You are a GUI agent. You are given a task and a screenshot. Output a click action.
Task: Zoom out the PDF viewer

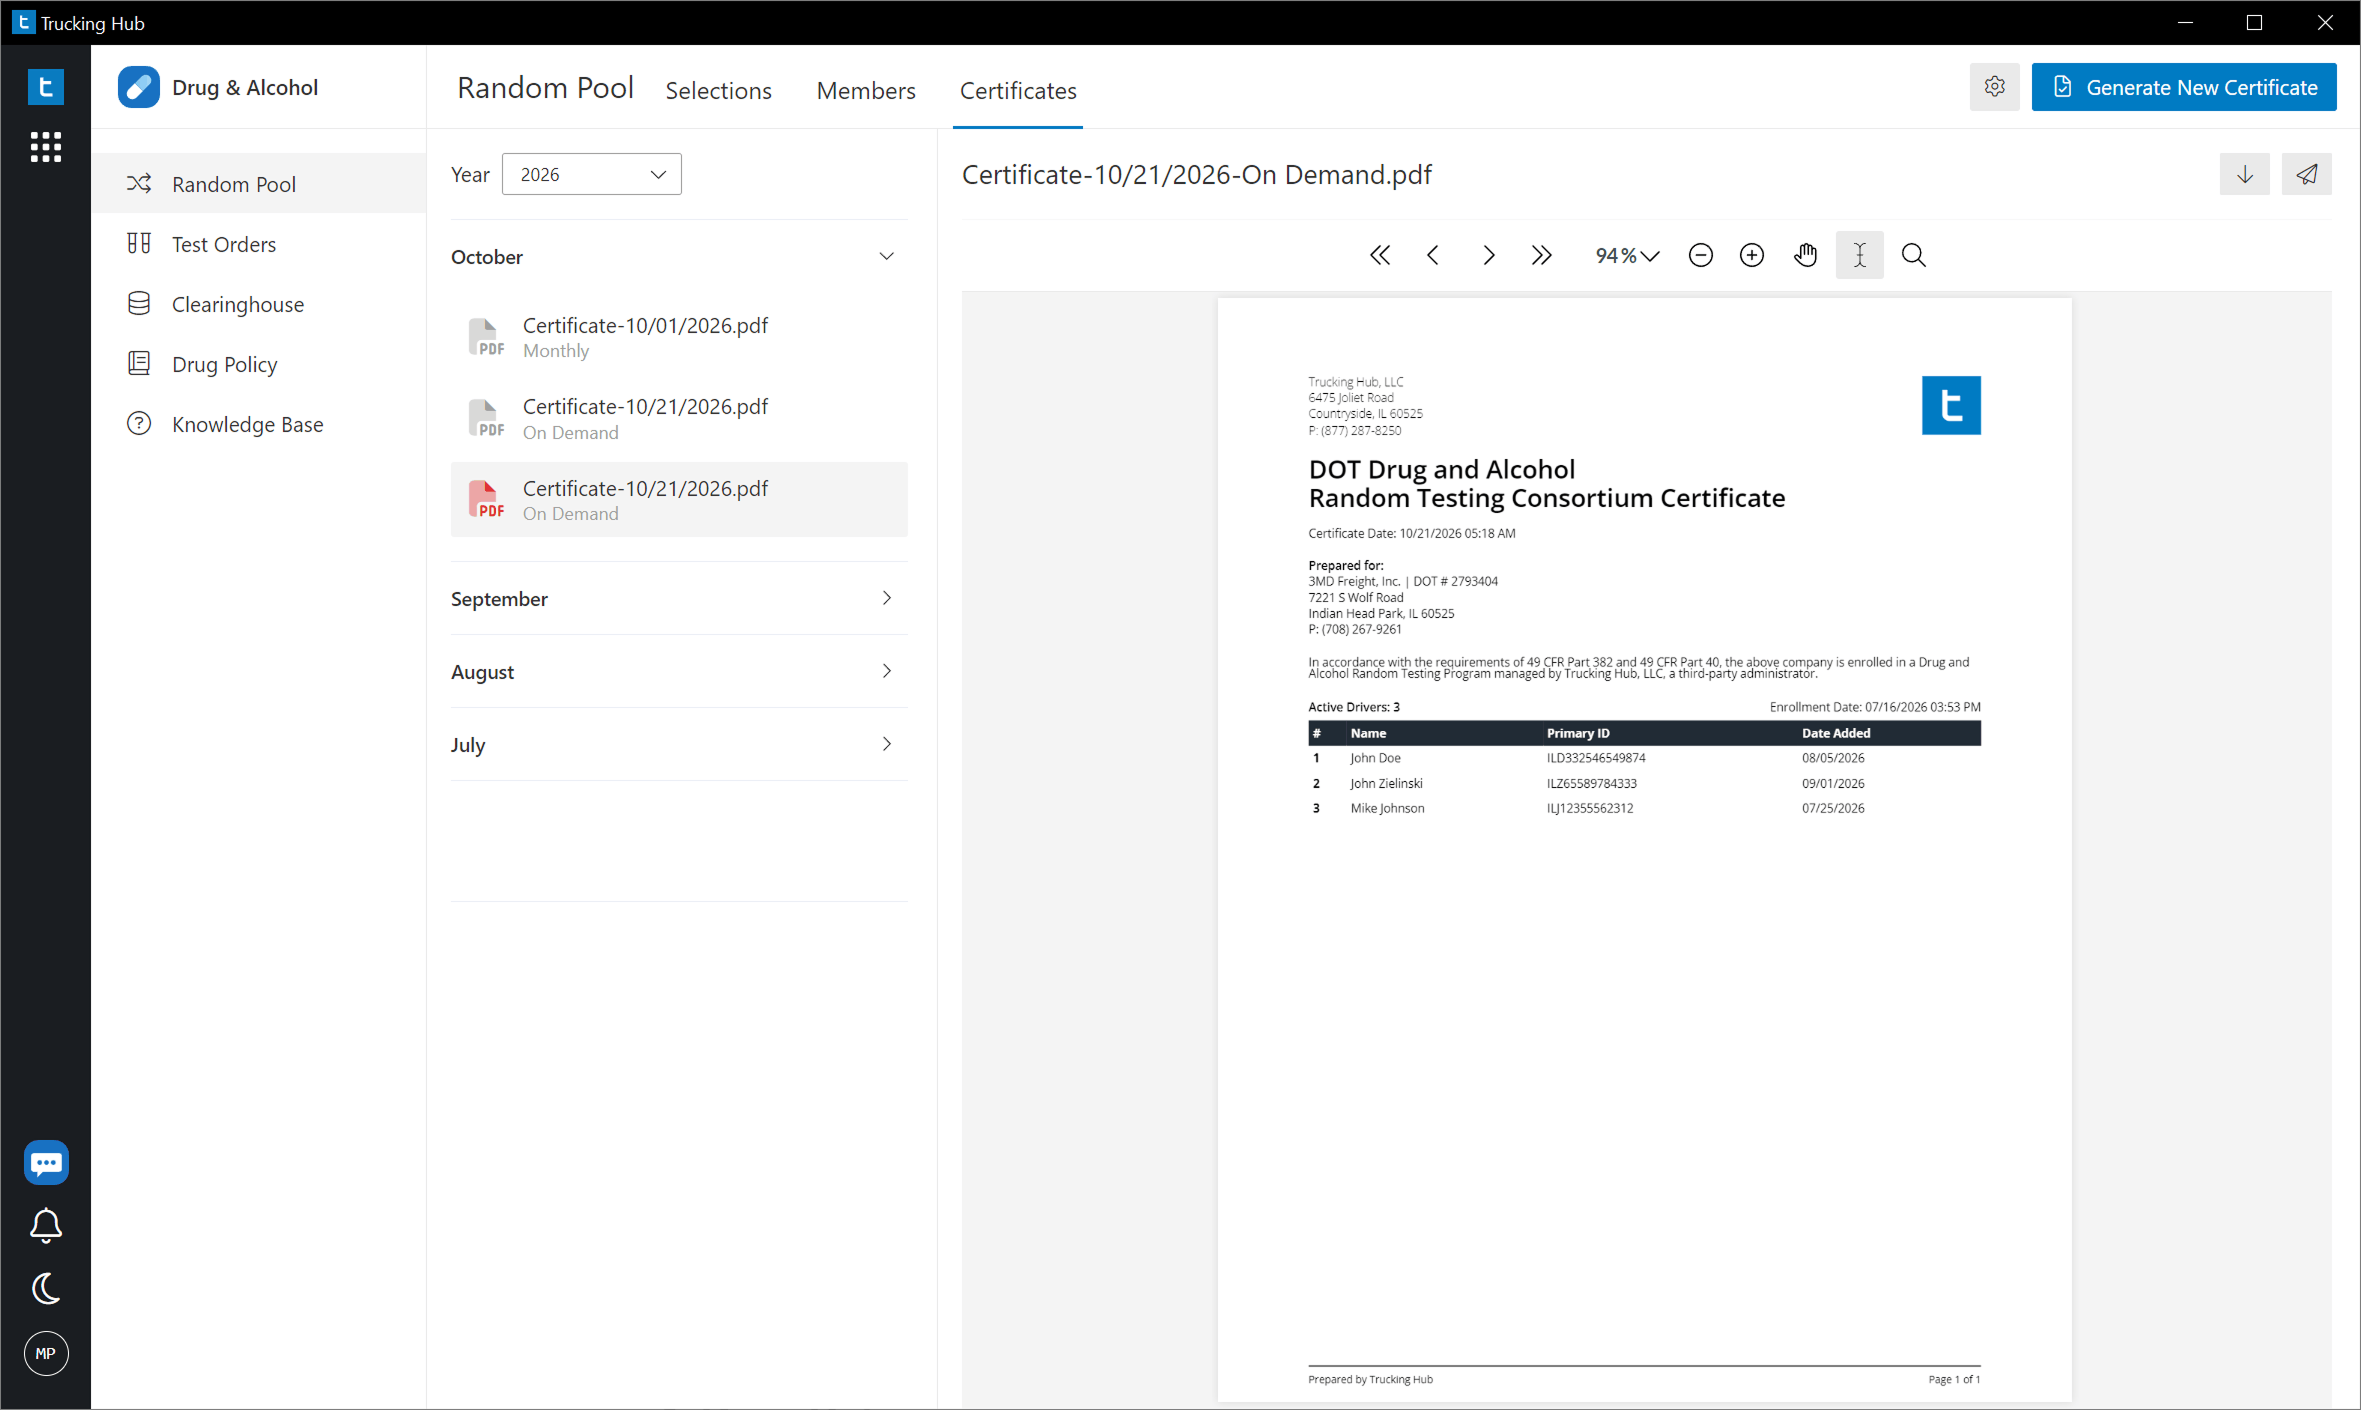click(x=1700, y=255)
